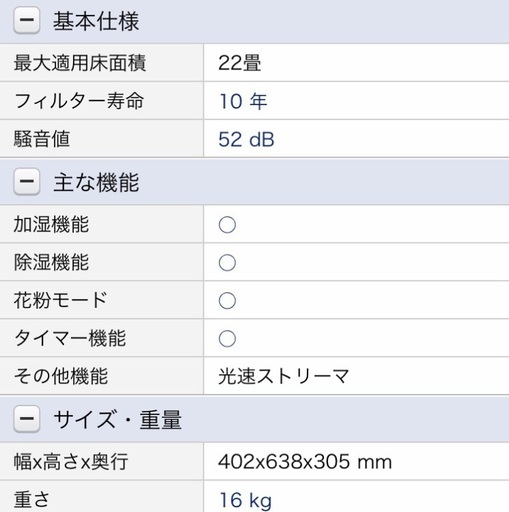This screenshot has width=509, height=512.
Task: Collapse the 主な機能 section
Action: (27, 182)
